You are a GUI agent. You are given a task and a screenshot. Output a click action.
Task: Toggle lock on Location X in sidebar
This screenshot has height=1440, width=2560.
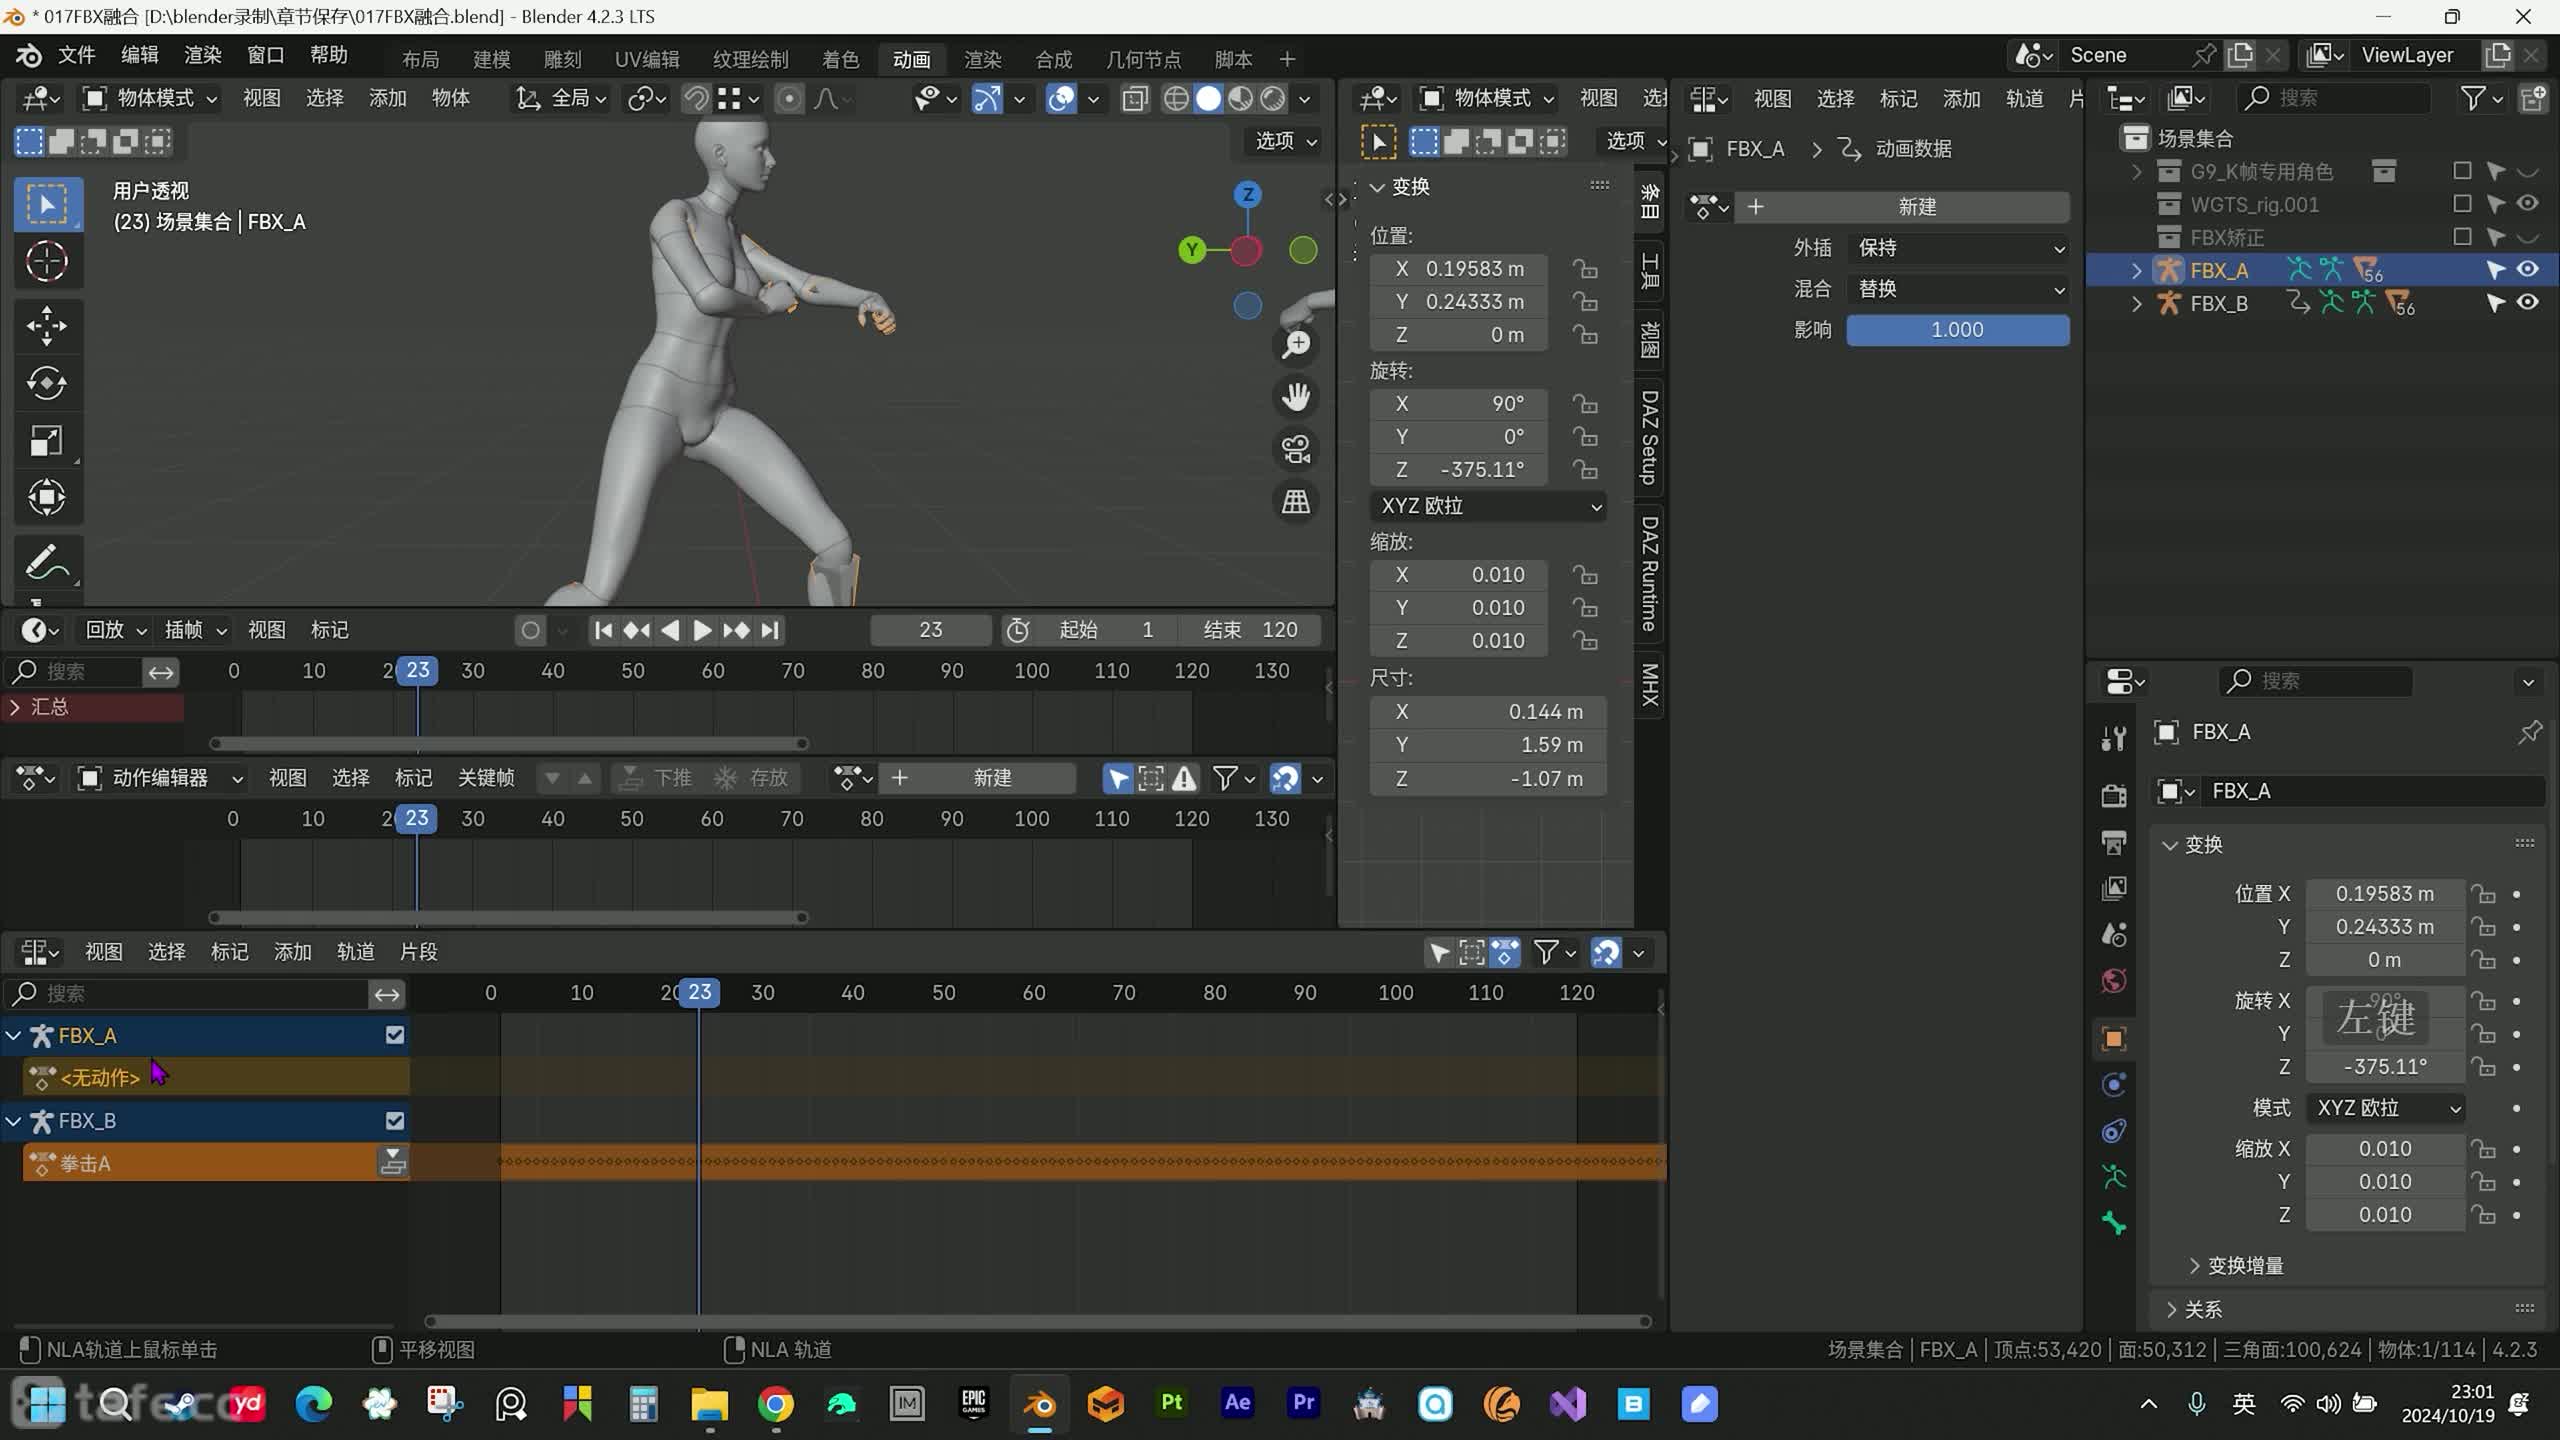click(x=1584, y=268)
